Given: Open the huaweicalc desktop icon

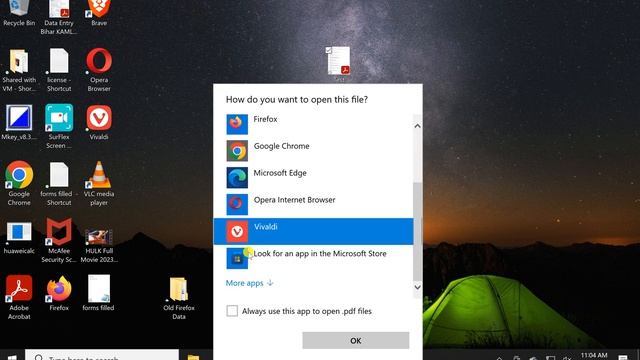Looking at the screenshot, I should (19, 238).
